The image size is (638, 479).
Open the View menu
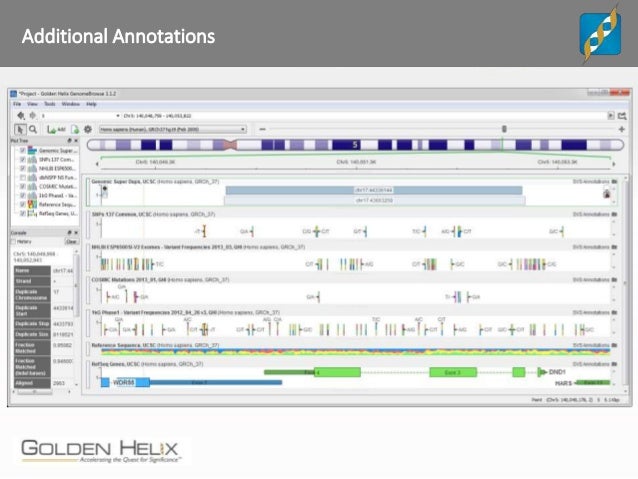click(x=32, y=104)
